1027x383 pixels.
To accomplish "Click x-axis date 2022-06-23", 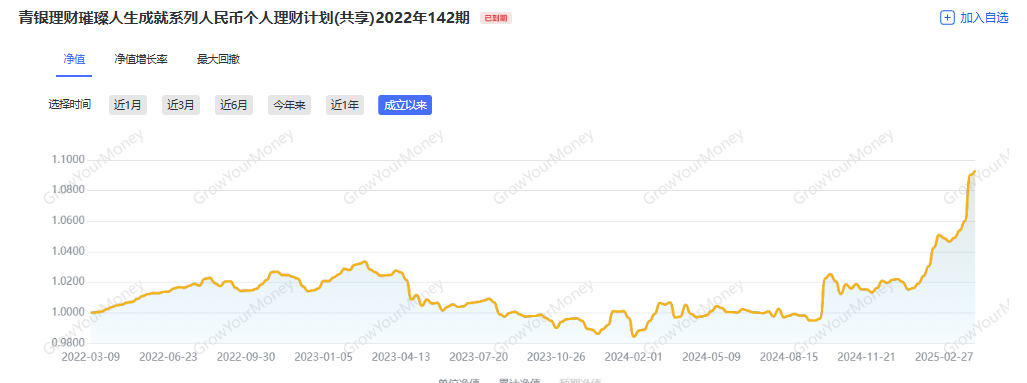I will pos(169,357).
